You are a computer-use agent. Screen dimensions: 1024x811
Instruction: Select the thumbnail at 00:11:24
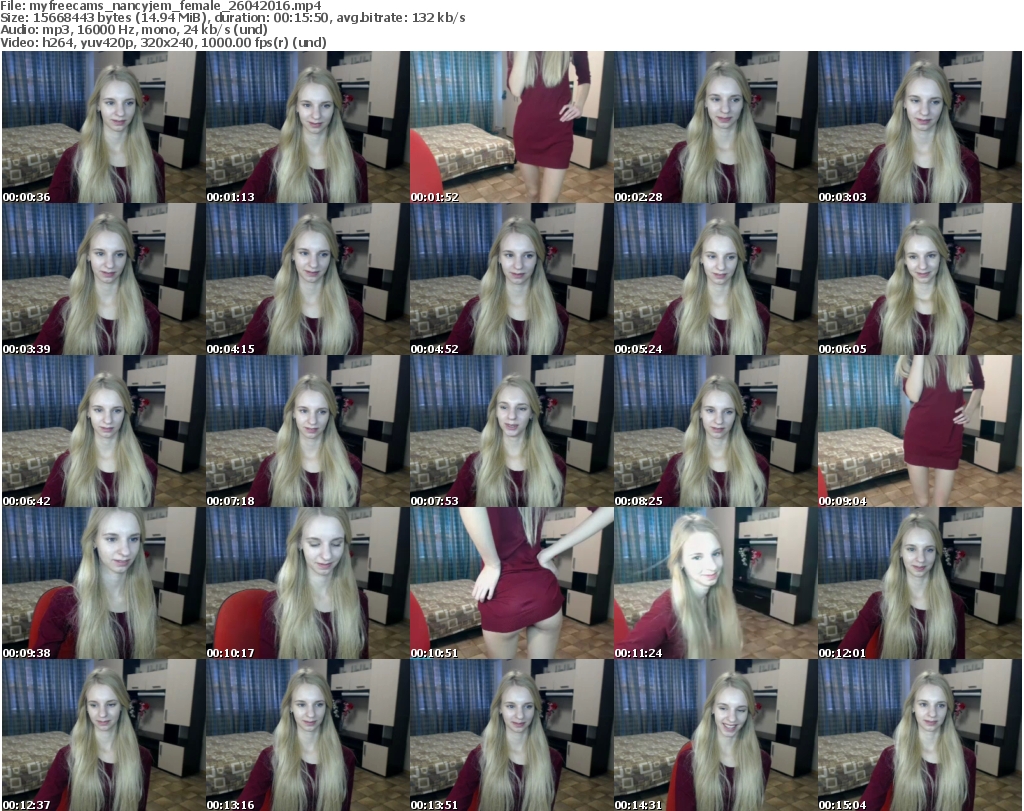tap(716, 583)
